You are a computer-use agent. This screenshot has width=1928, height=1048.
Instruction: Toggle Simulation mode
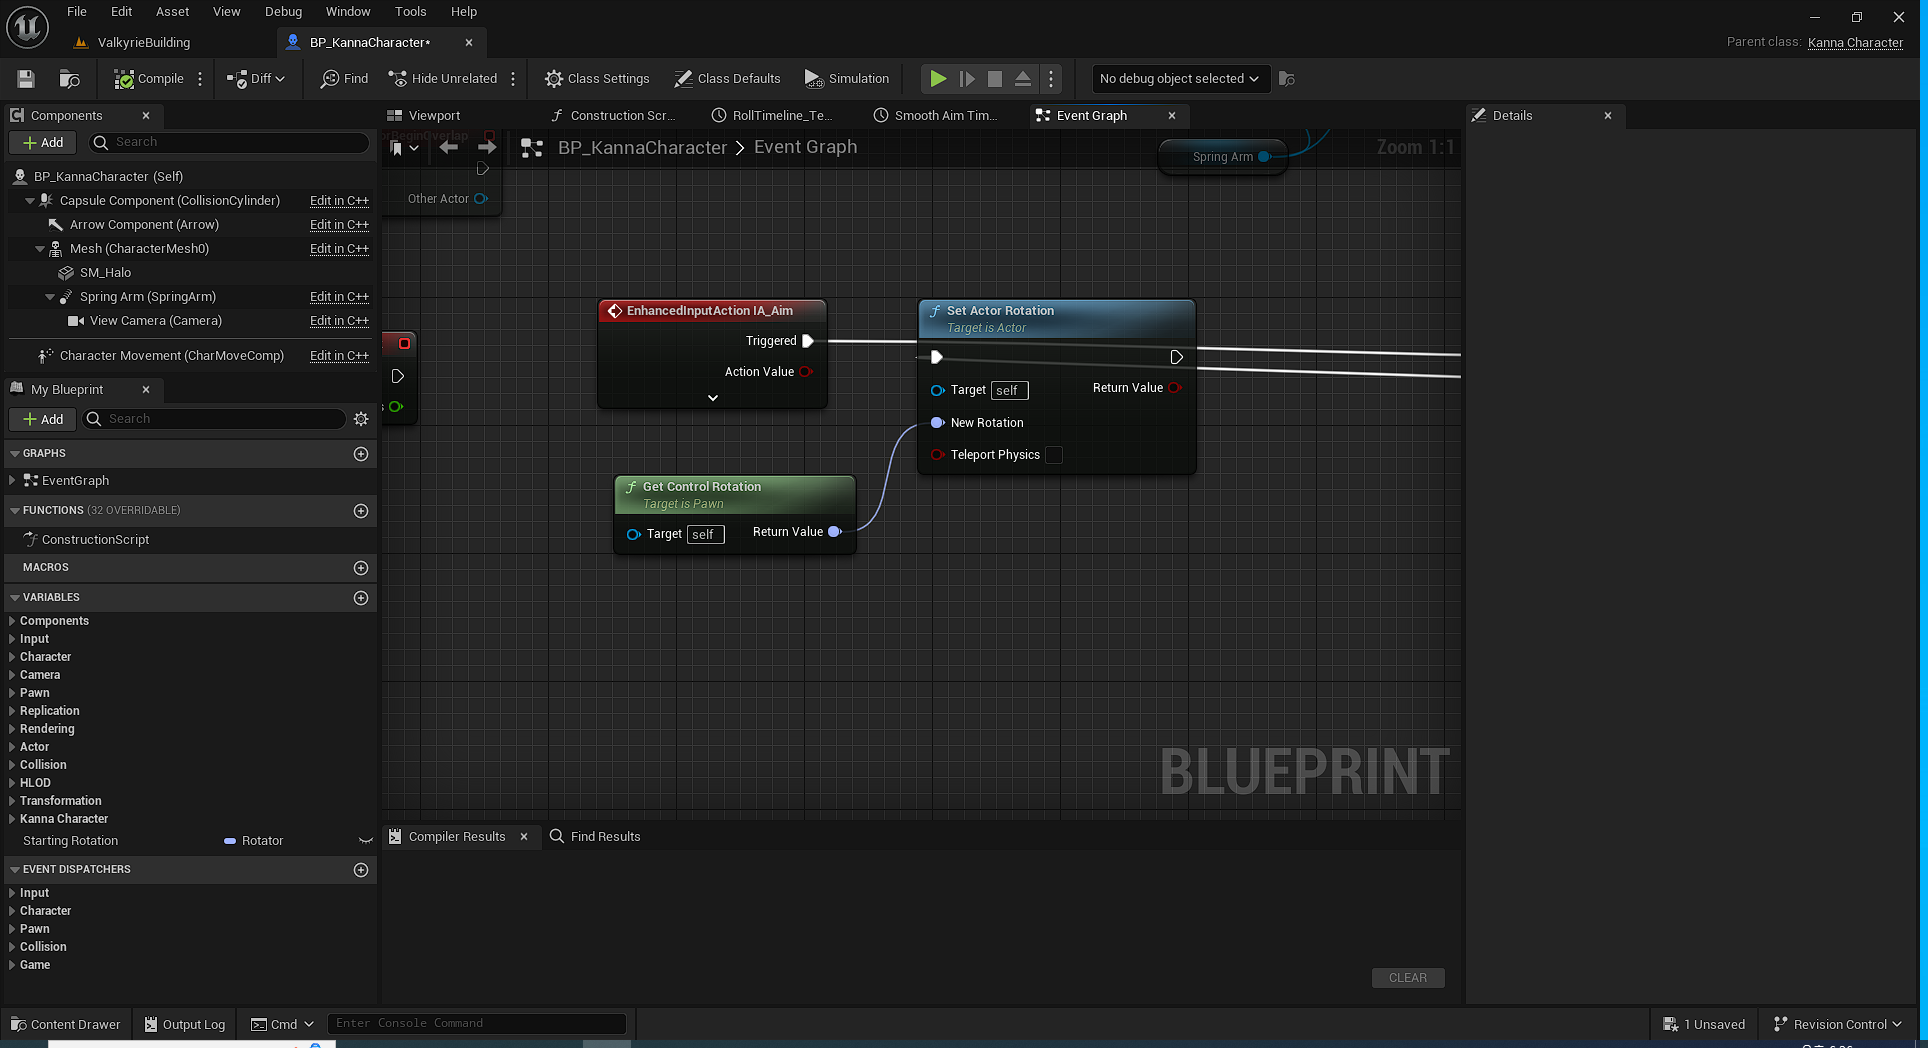coord(847,79)
